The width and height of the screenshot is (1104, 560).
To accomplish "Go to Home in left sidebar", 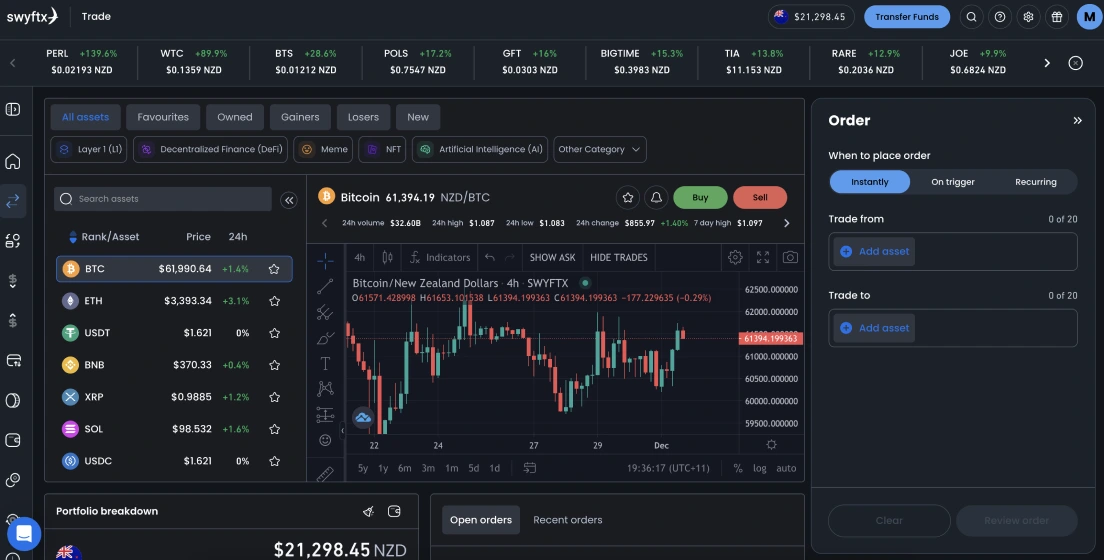I will pos(13,161).
